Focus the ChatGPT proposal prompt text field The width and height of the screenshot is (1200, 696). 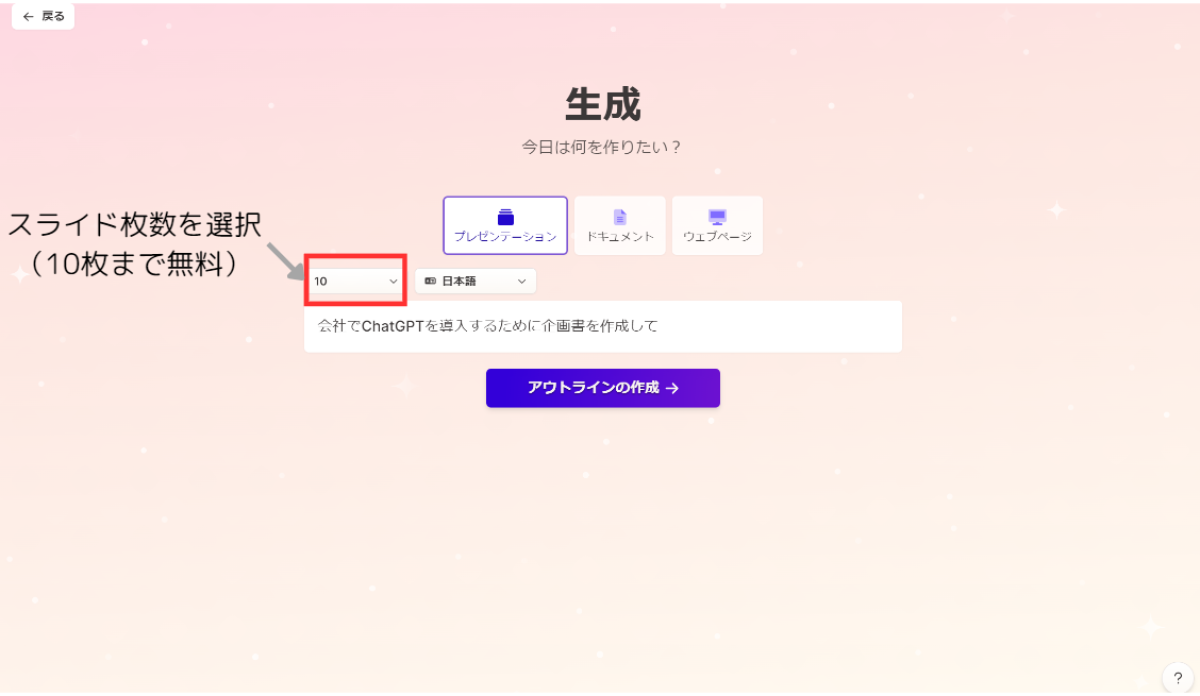[602, 327]
